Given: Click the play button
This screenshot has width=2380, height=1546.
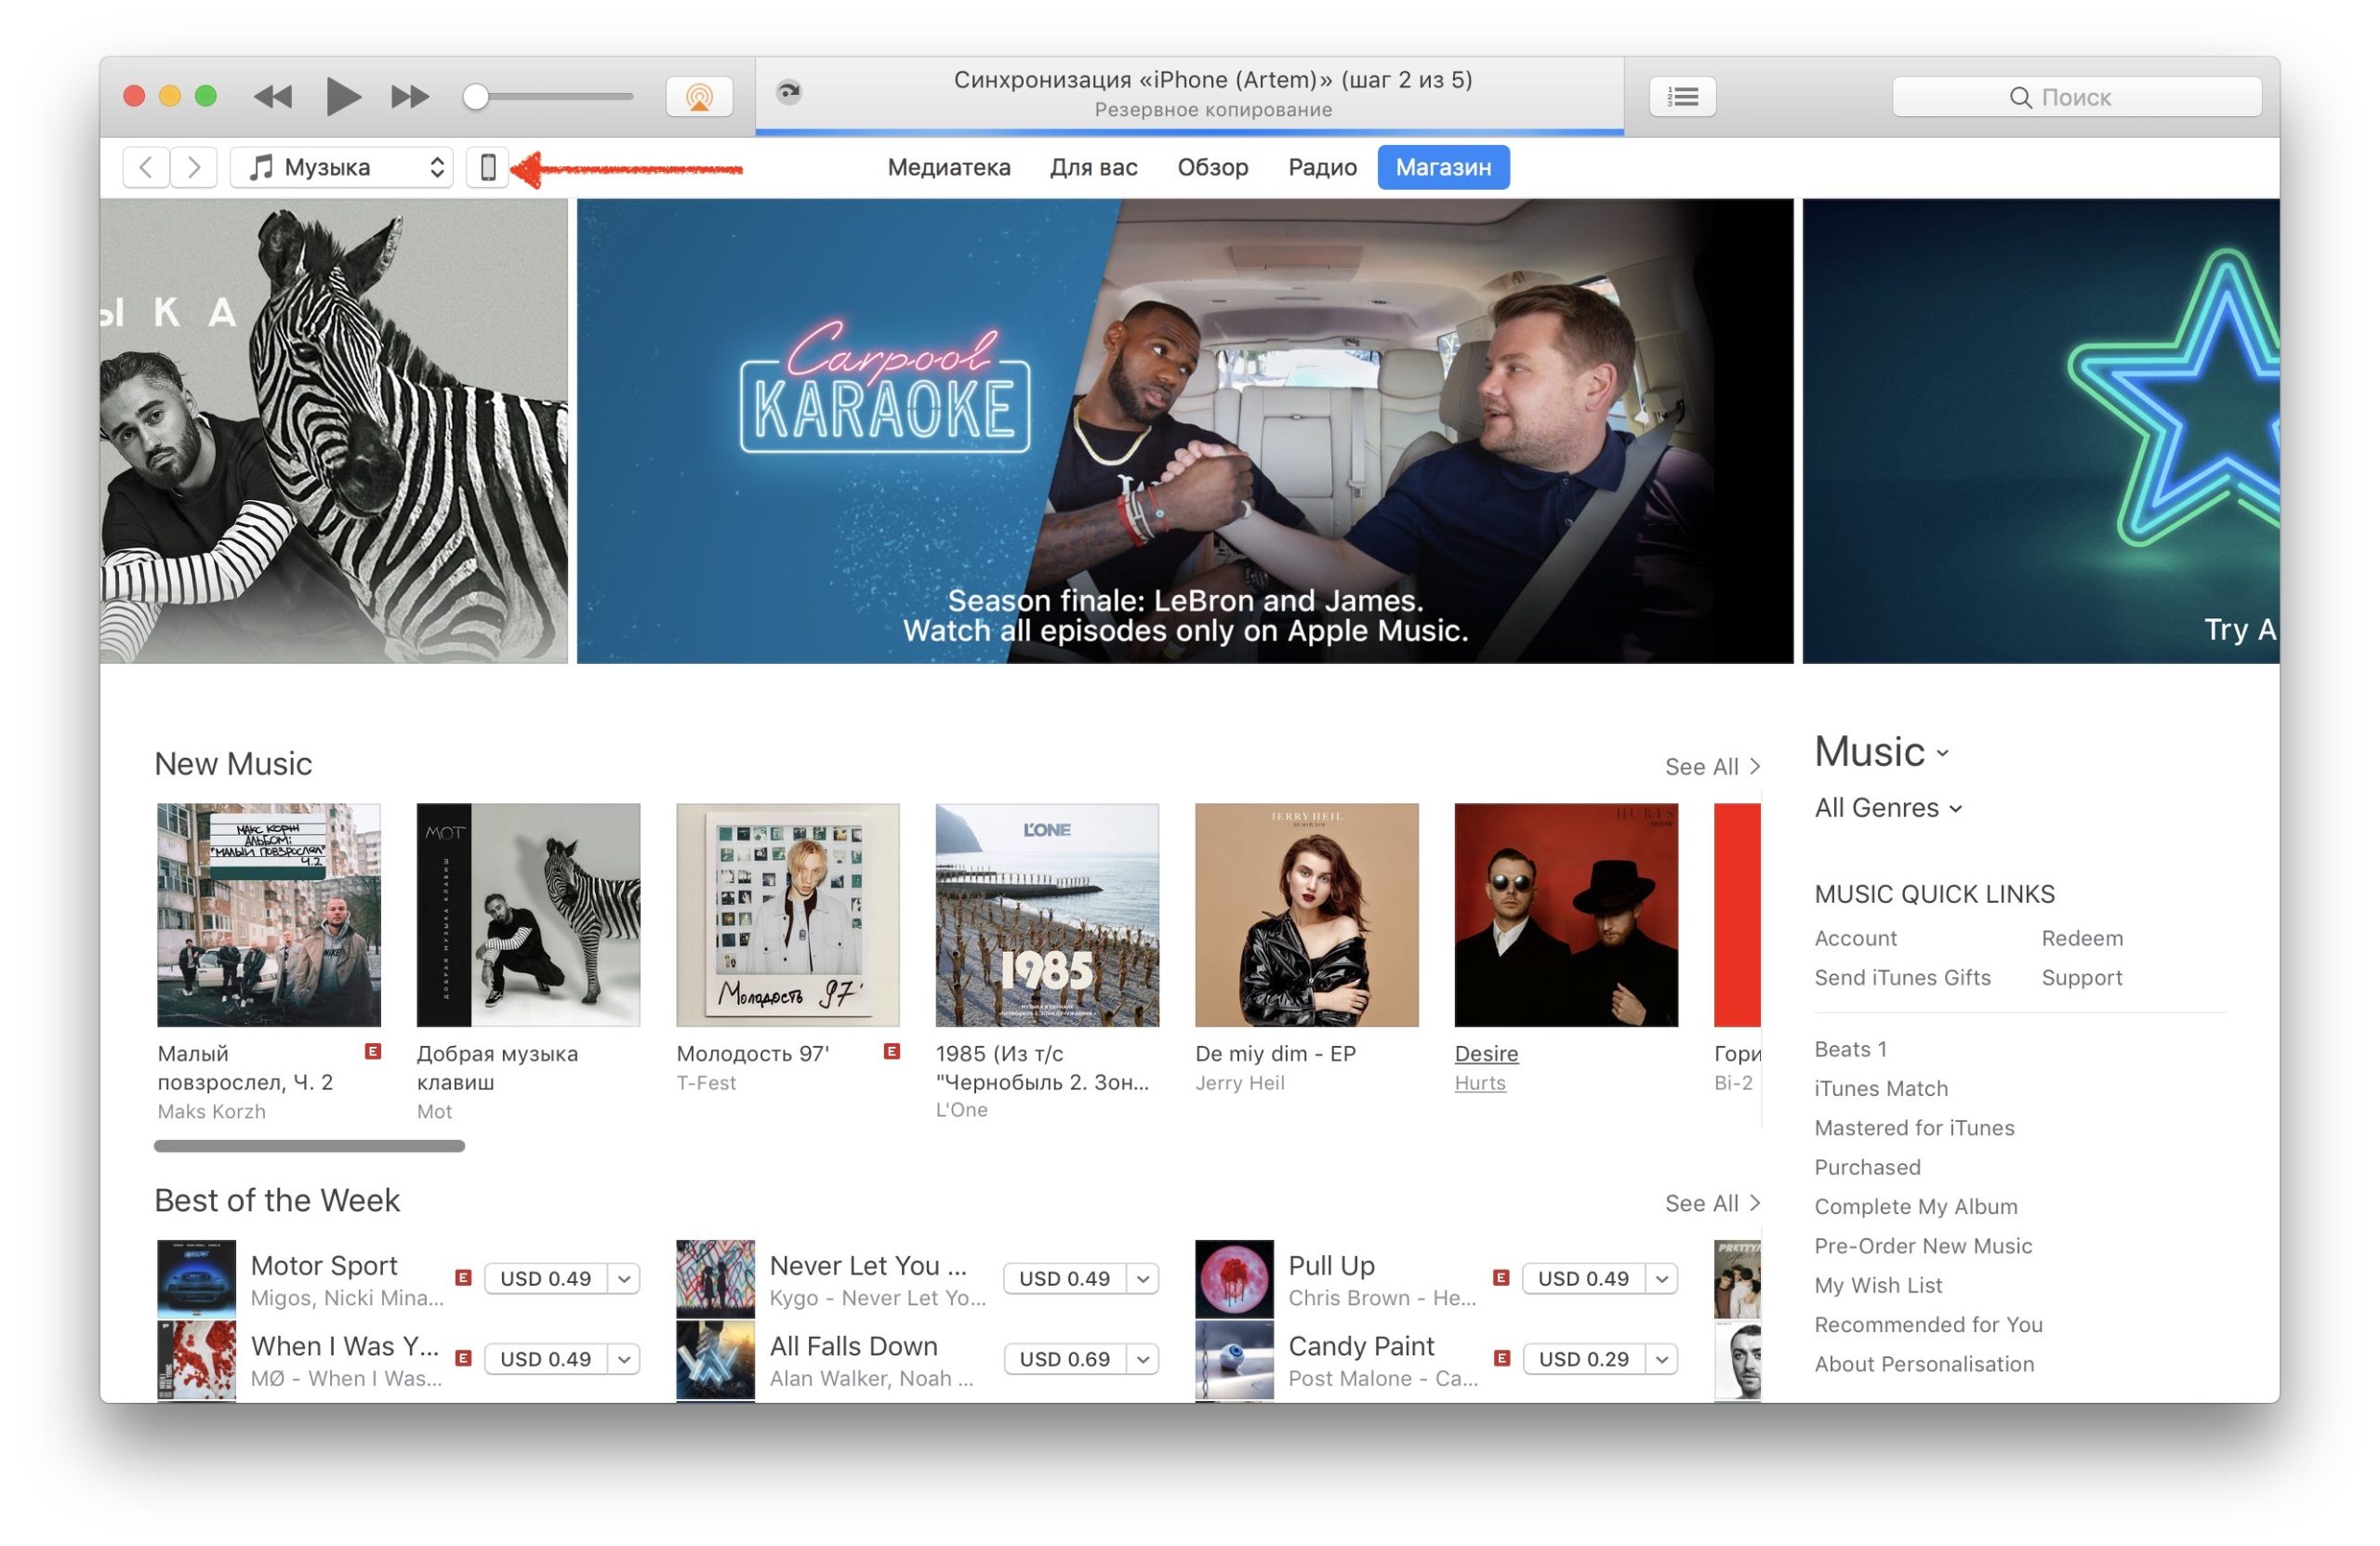Looking at the screenshot, I should (343, 96).
